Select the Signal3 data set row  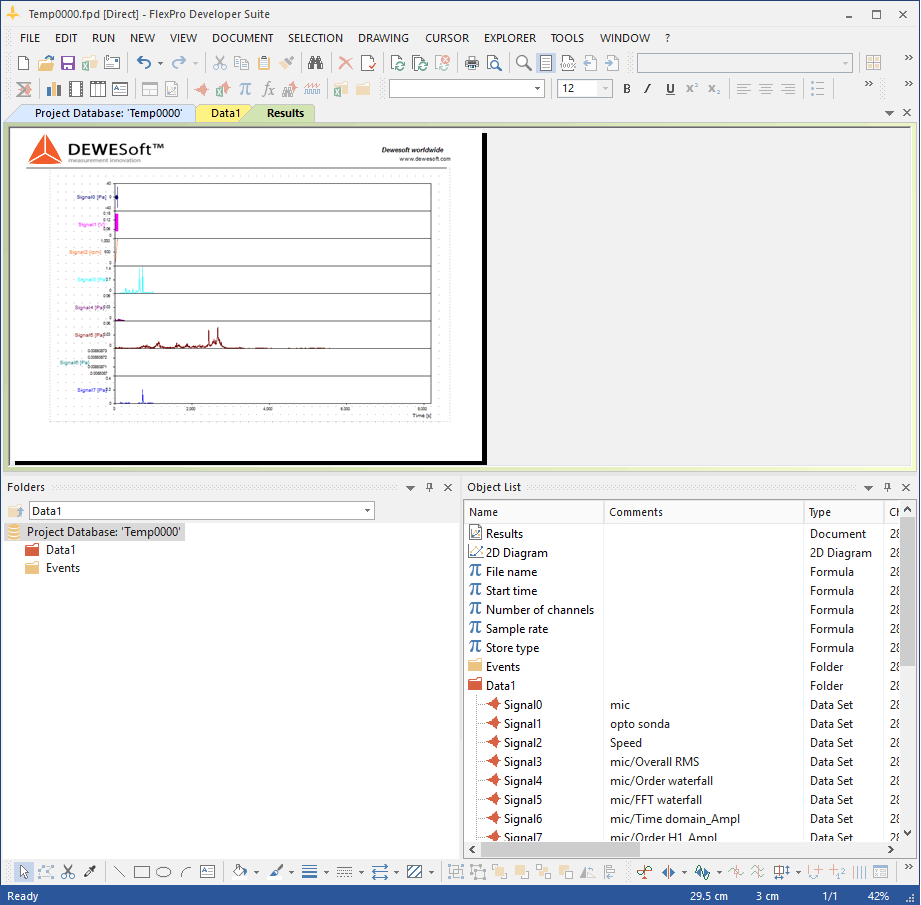click(681, 762)
